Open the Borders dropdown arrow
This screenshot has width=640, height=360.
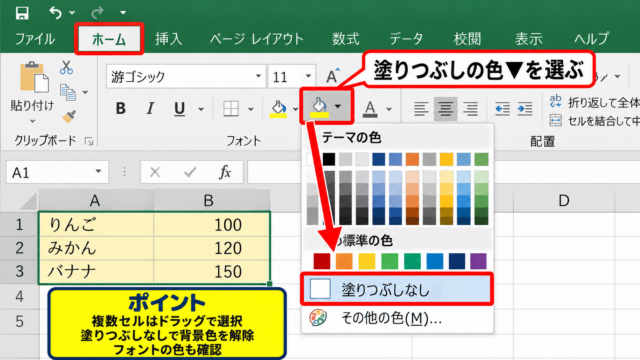click(251, 109)
